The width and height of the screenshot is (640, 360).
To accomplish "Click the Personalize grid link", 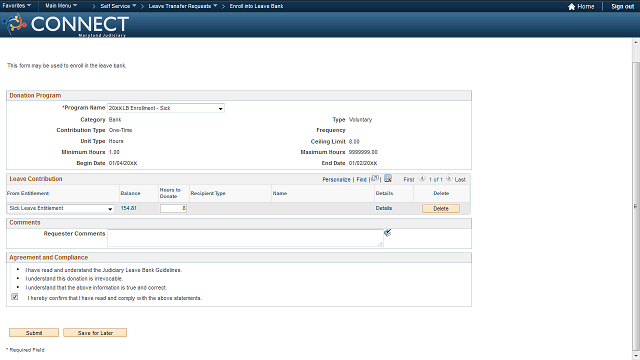I will 336,180.
